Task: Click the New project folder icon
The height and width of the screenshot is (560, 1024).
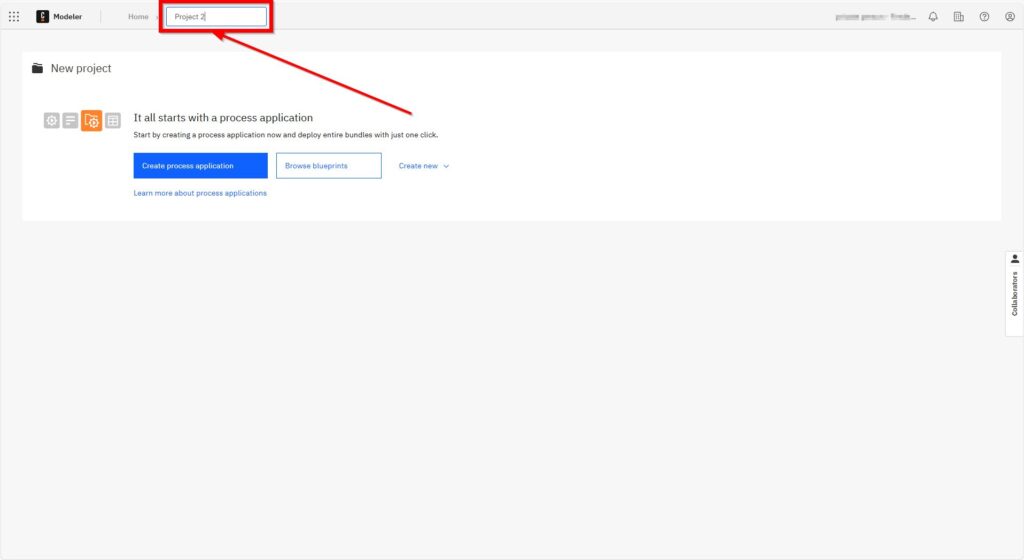Action: click(x=37, y=68)
